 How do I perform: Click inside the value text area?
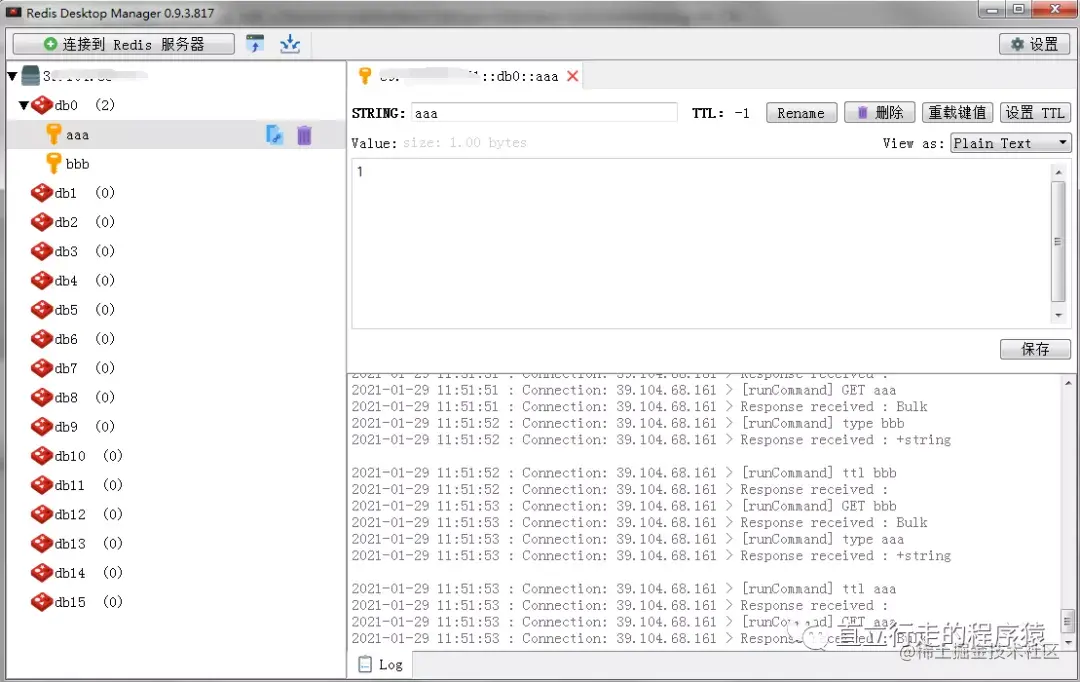[701, 243]
